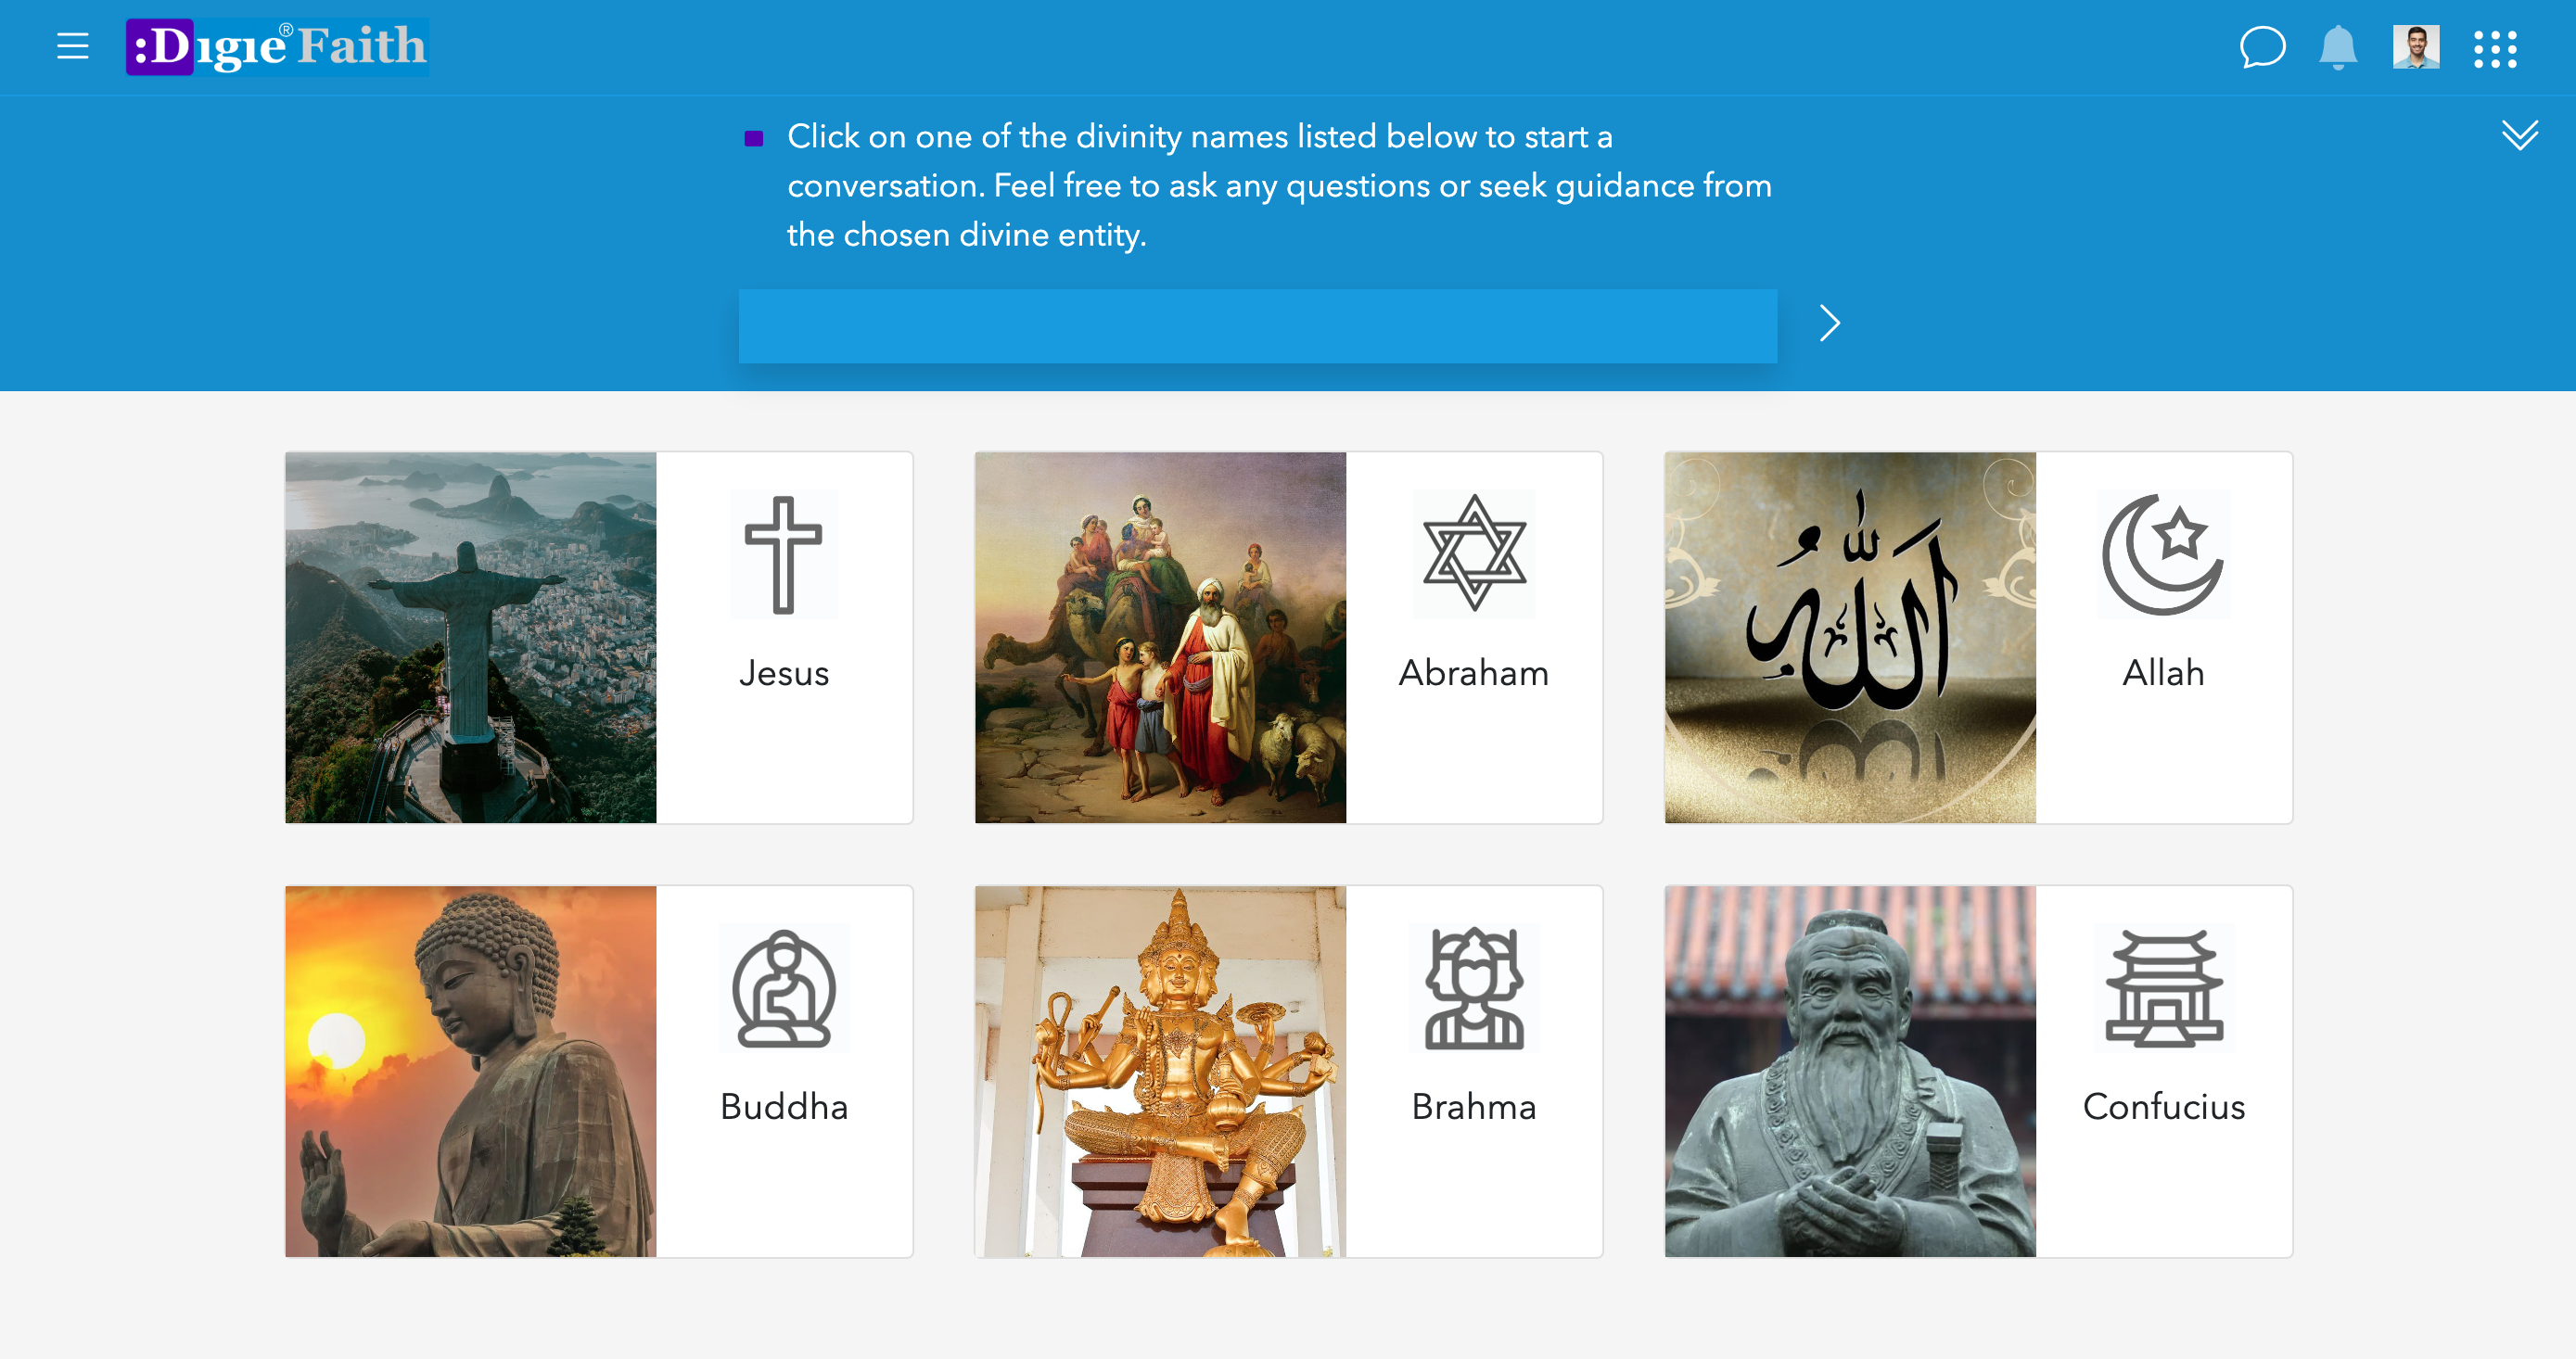
Task: Open the Confucius stone statue image
Action: click(1849, 1071)
